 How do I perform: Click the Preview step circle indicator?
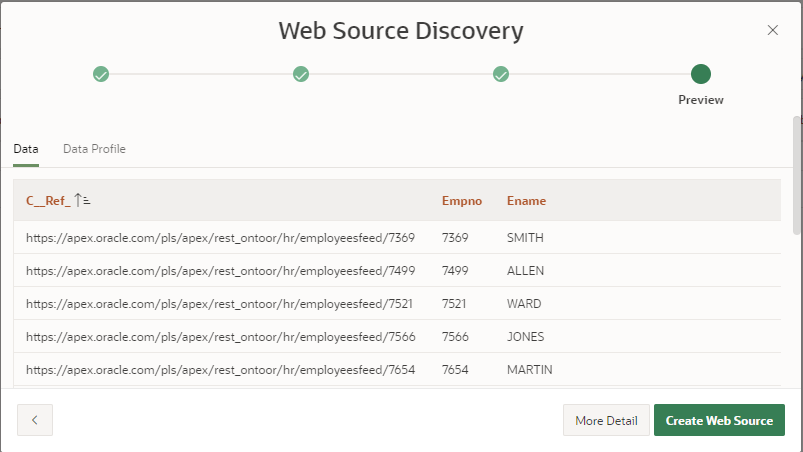coord(701,74)
